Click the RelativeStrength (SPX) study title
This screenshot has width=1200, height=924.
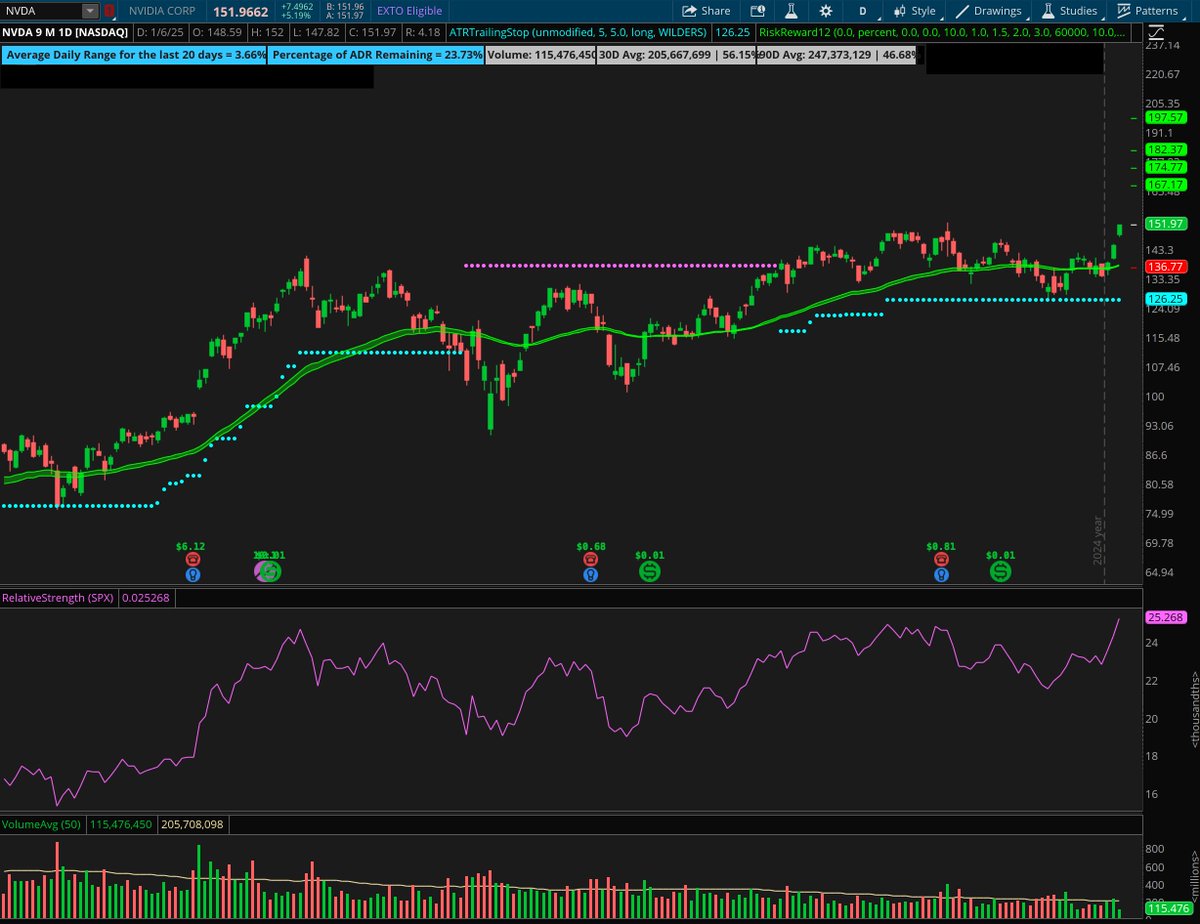tap(59, 598)
